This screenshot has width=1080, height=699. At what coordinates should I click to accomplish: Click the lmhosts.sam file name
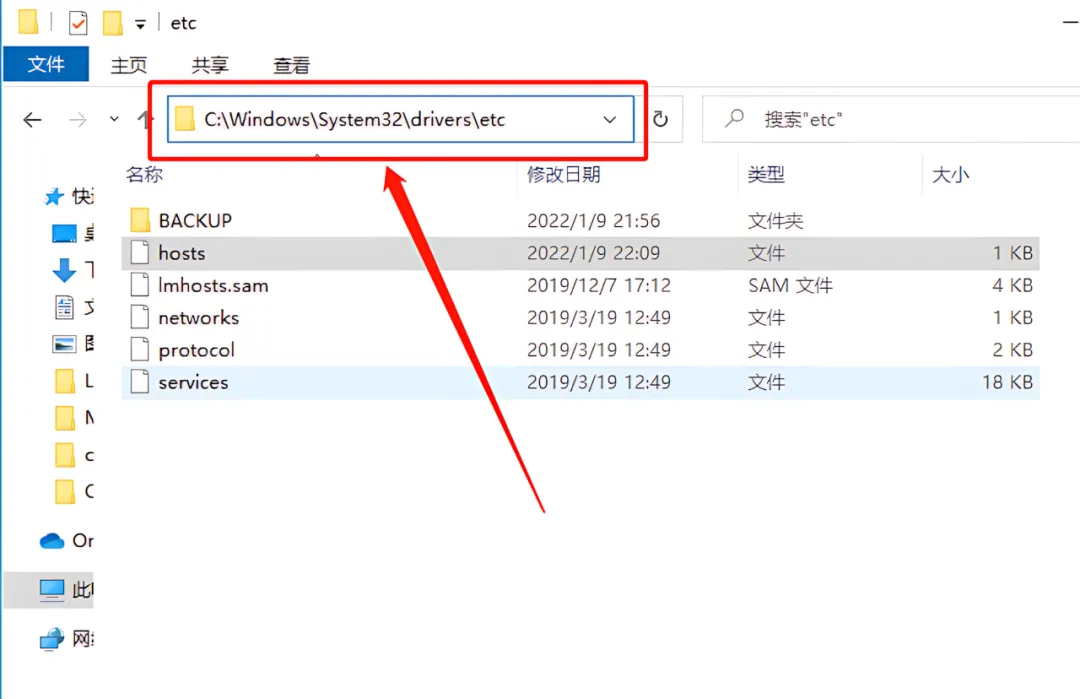214,285
